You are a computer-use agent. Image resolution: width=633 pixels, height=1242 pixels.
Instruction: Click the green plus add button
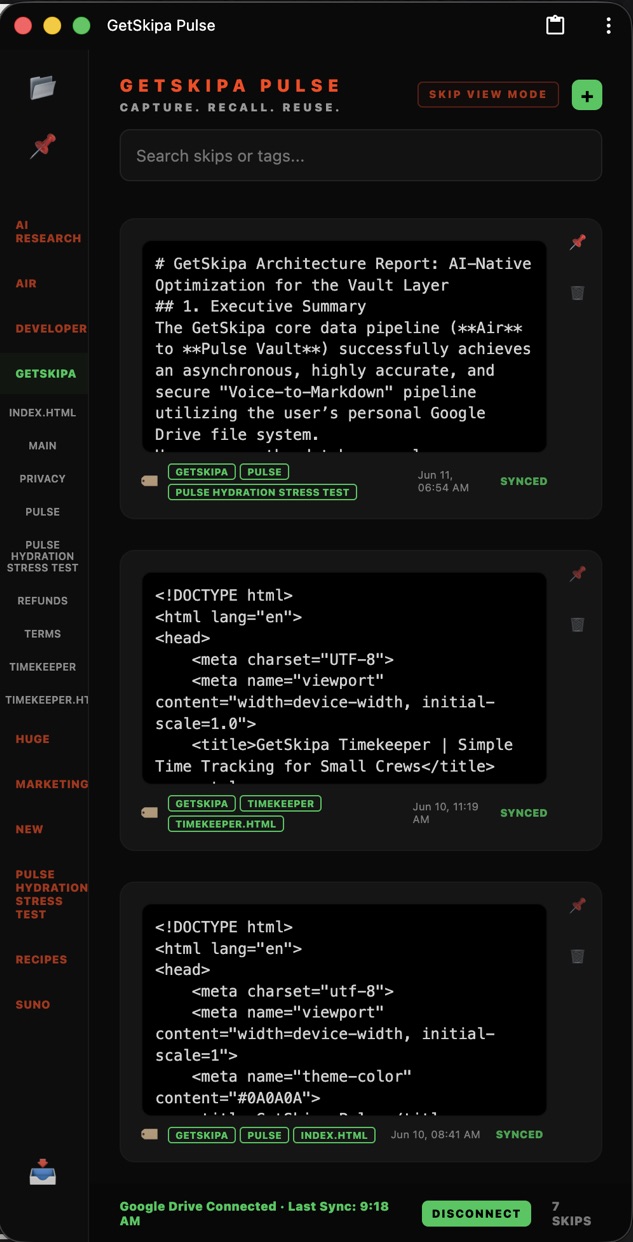(587, 96)
